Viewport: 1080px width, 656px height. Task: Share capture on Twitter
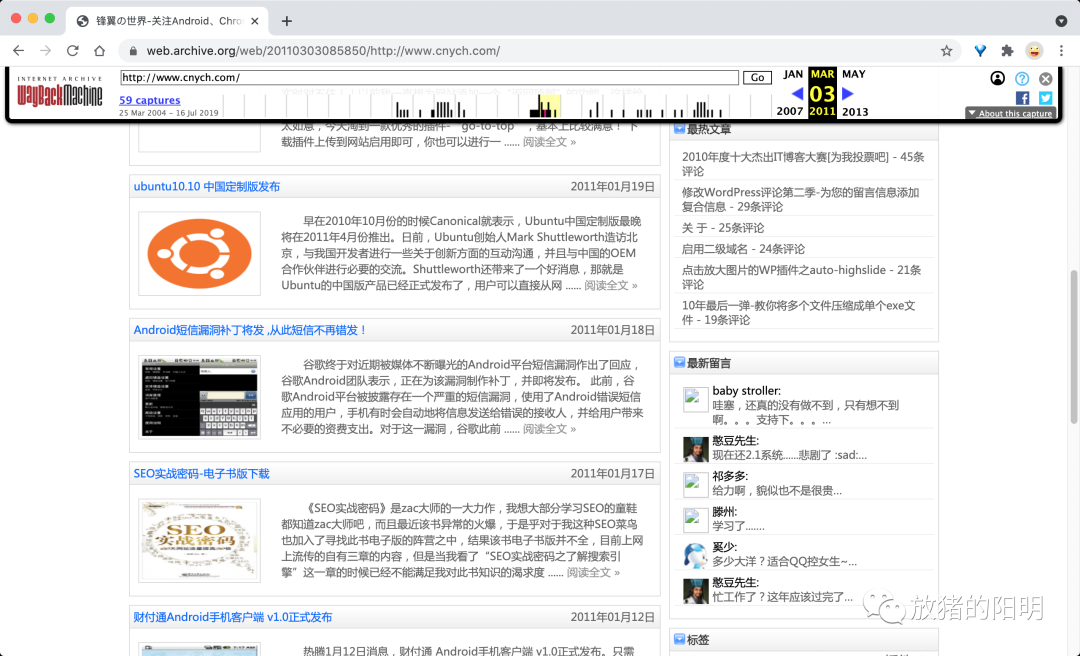[1046, 98]
